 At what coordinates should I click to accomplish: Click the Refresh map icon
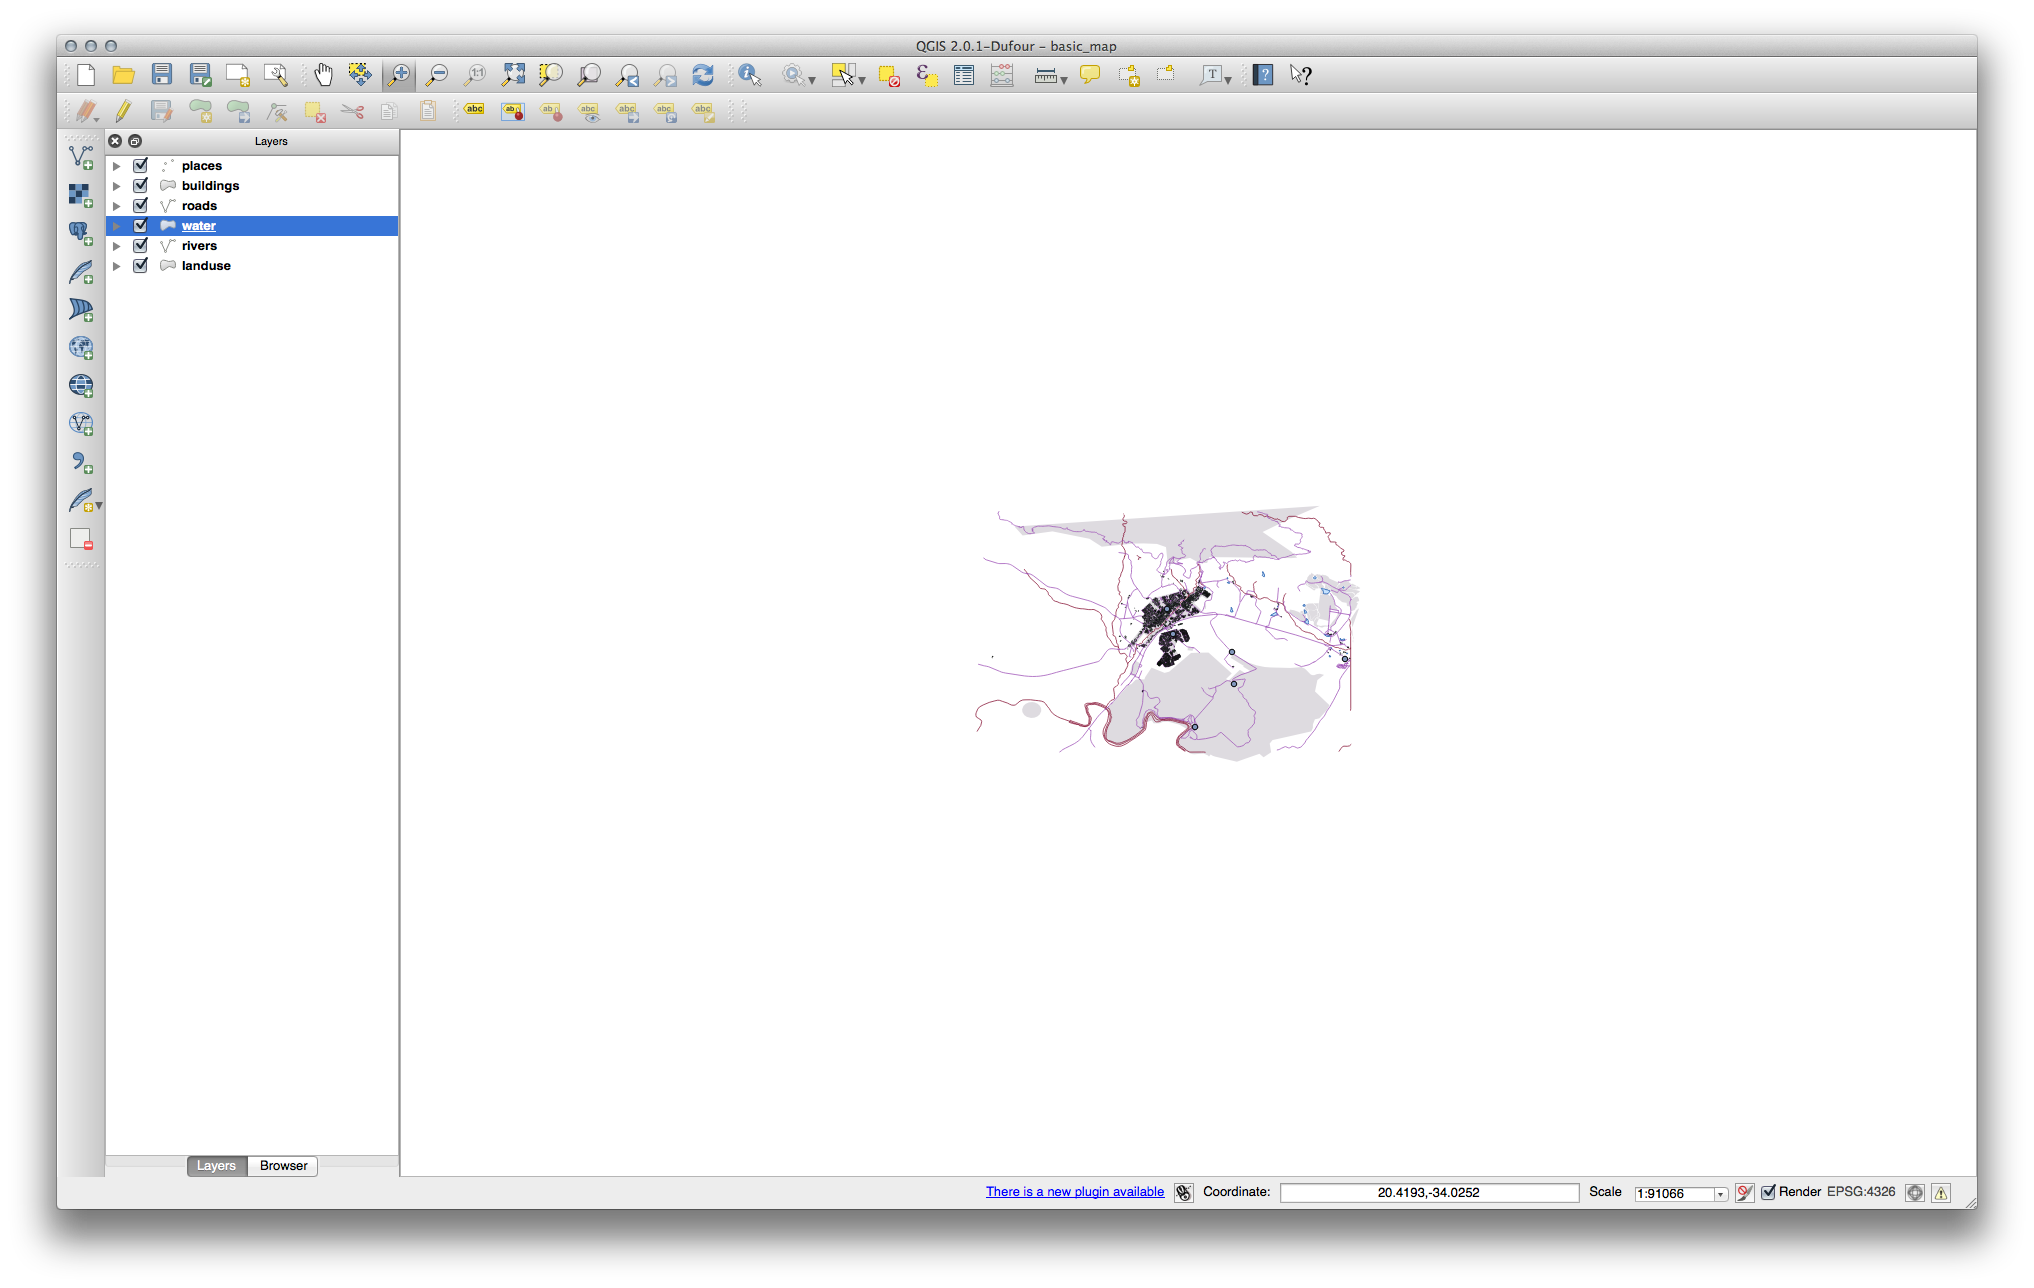[x=703, y=75]
